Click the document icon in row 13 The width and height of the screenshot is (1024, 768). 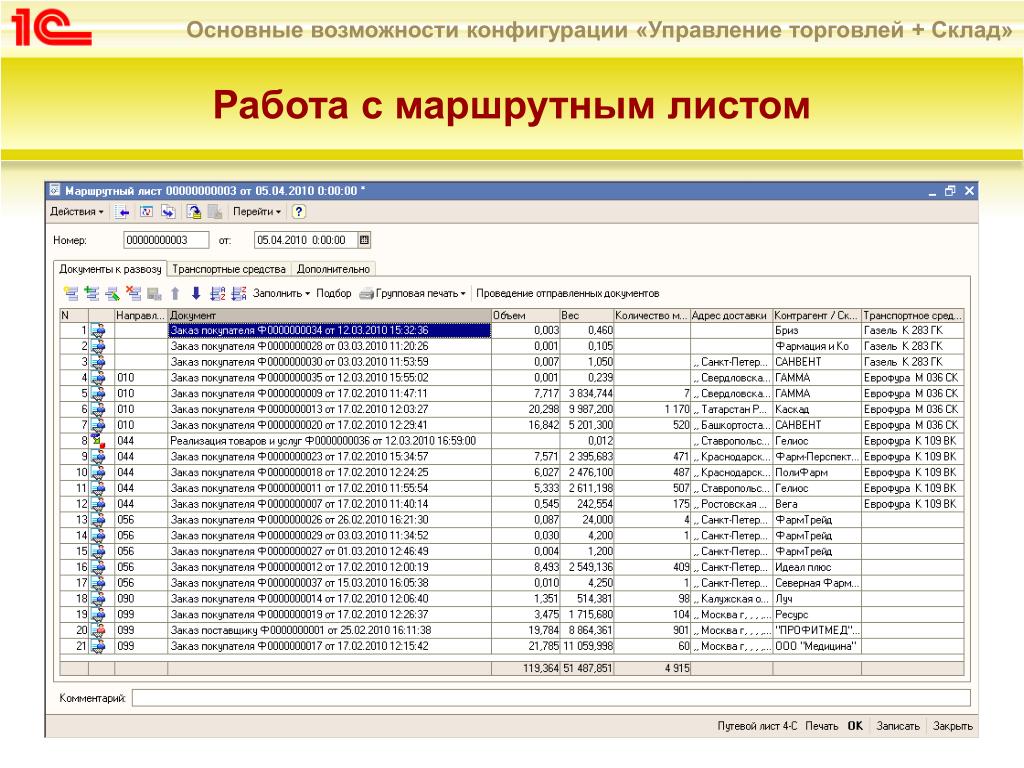pyautogui.click(x=98, y=520)
